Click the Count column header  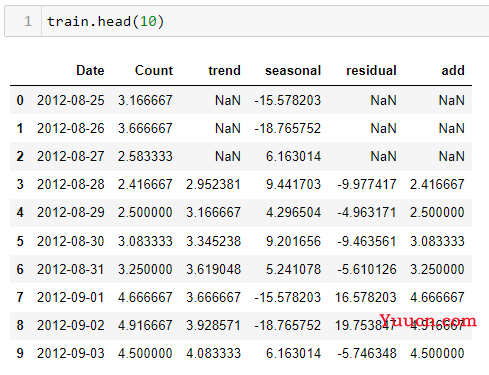point(154,70)
